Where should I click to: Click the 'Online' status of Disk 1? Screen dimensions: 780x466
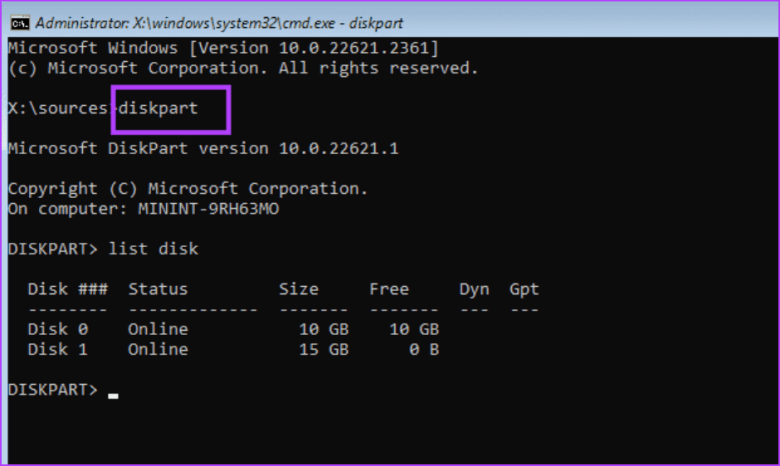[x=158, y=349]
